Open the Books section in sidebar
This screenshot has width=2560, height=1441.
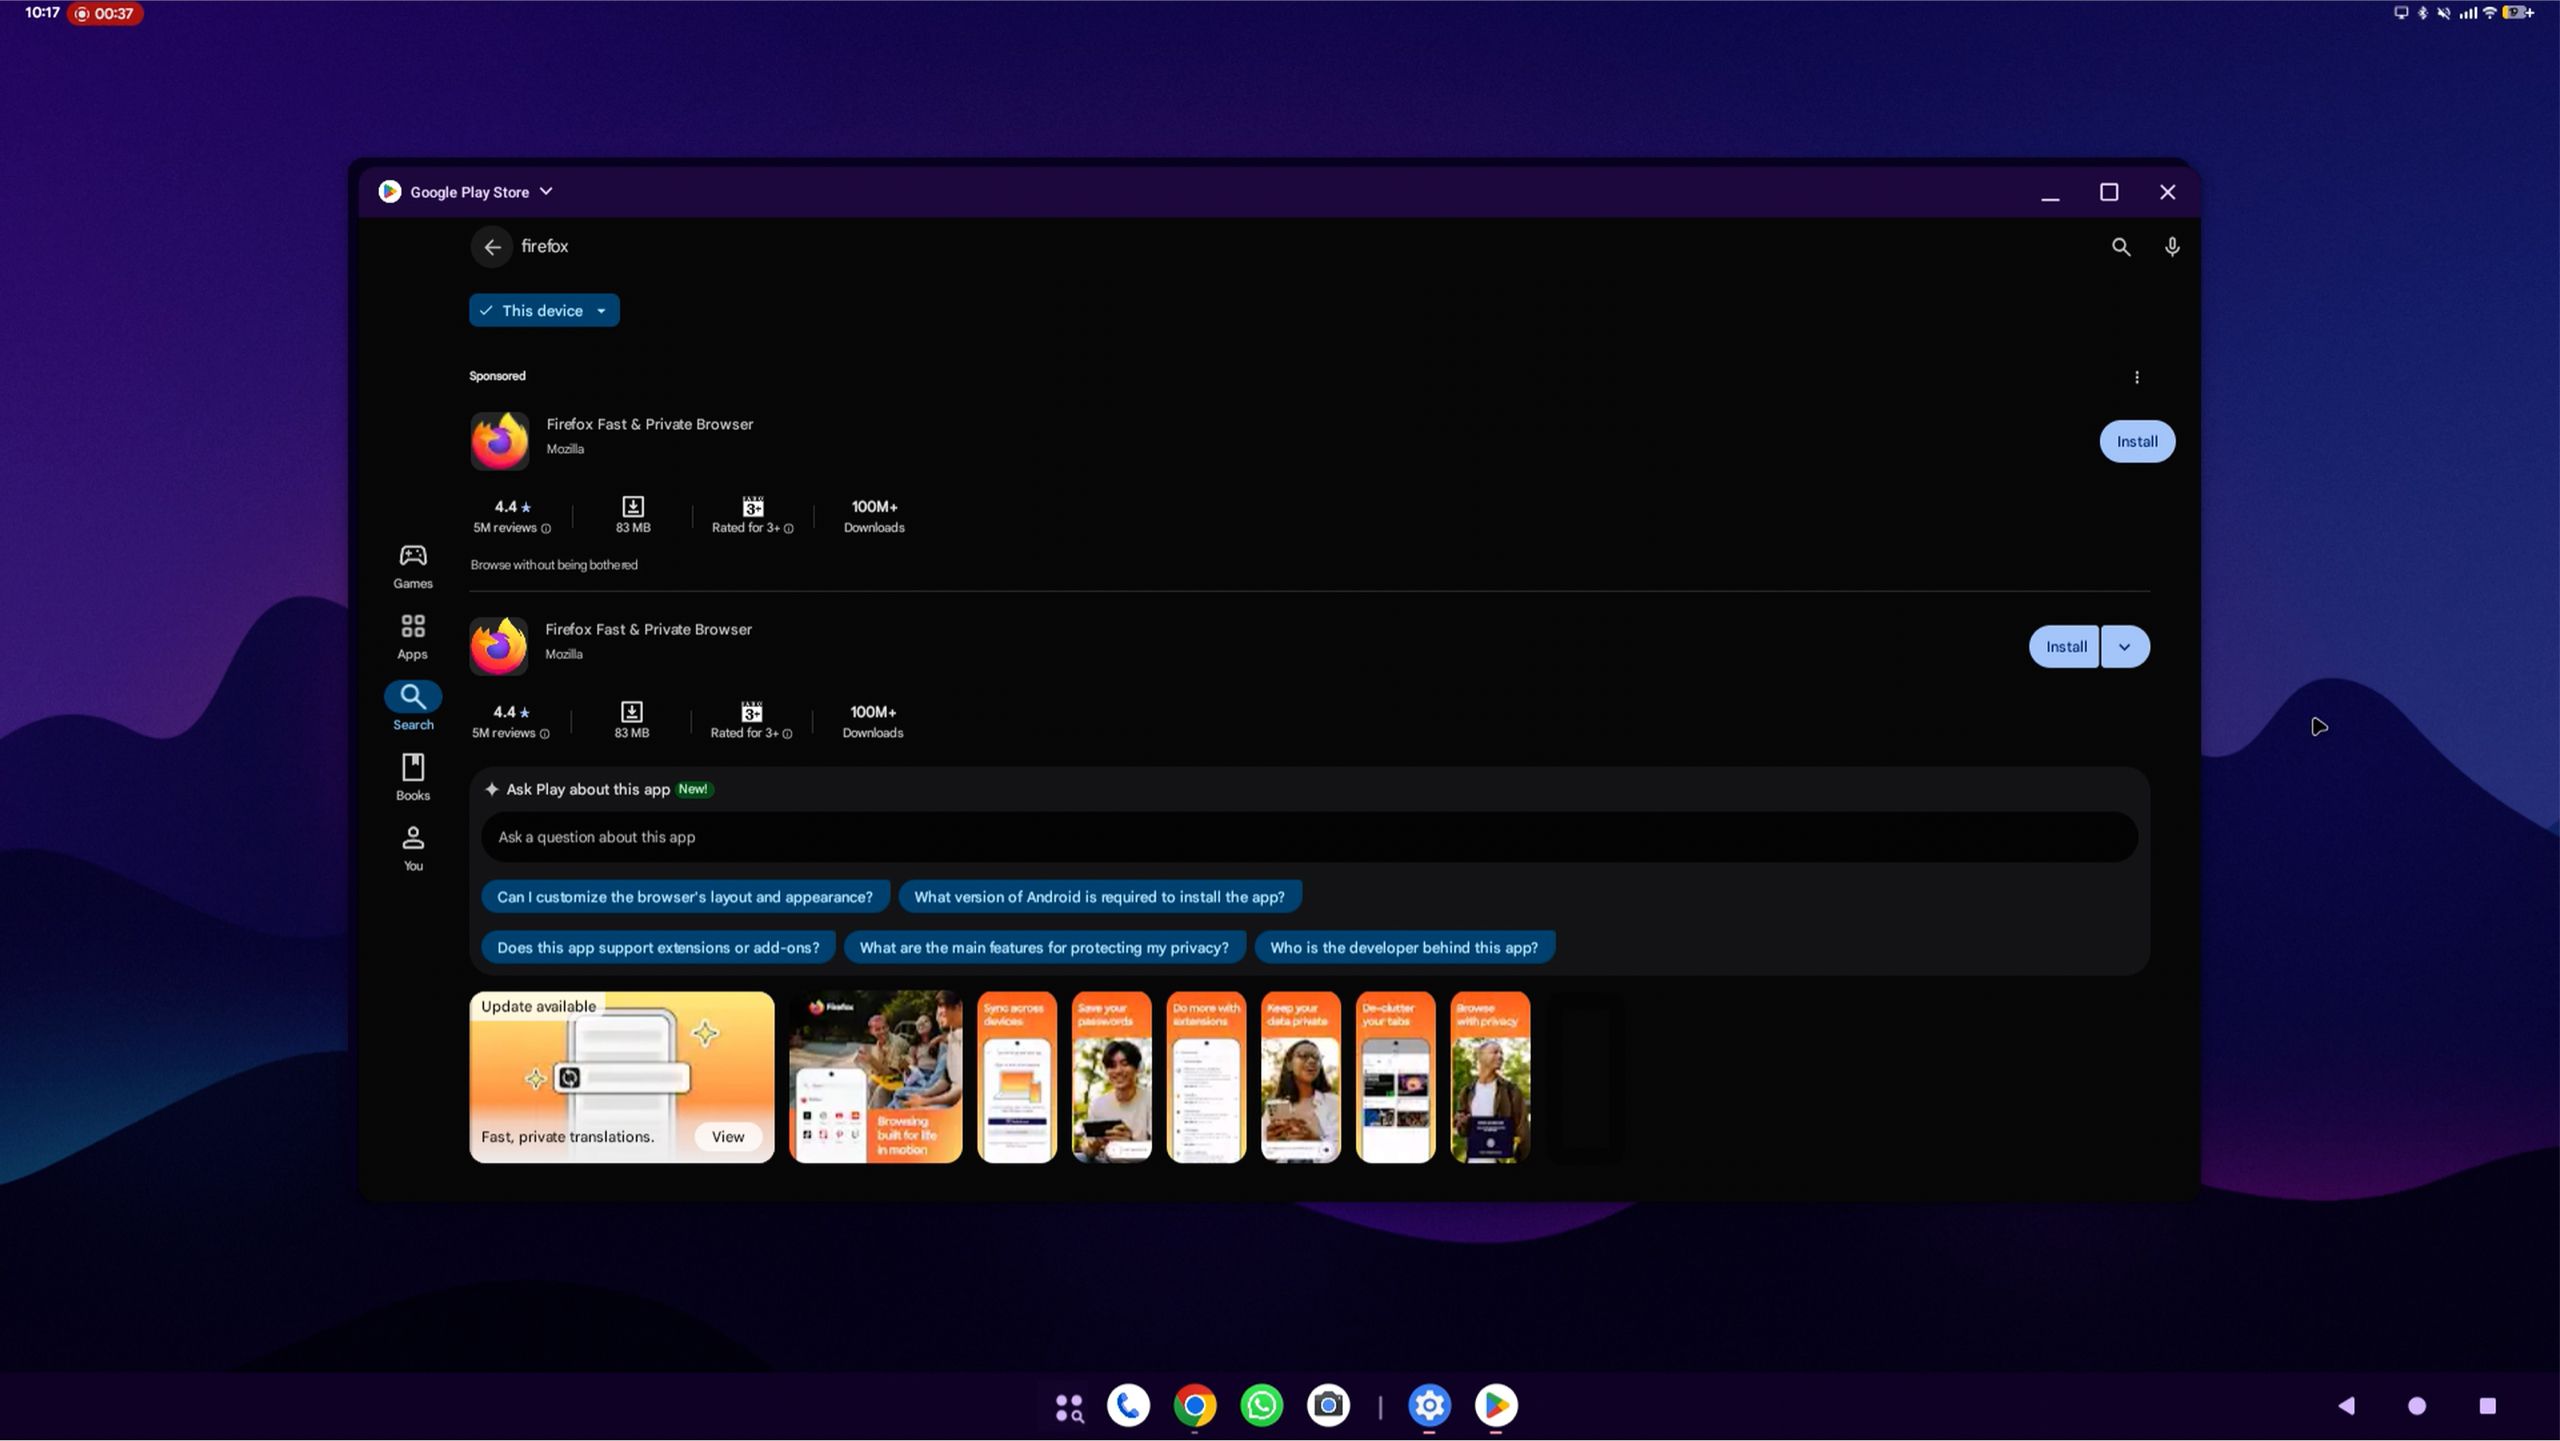click(x=413, y=778)
